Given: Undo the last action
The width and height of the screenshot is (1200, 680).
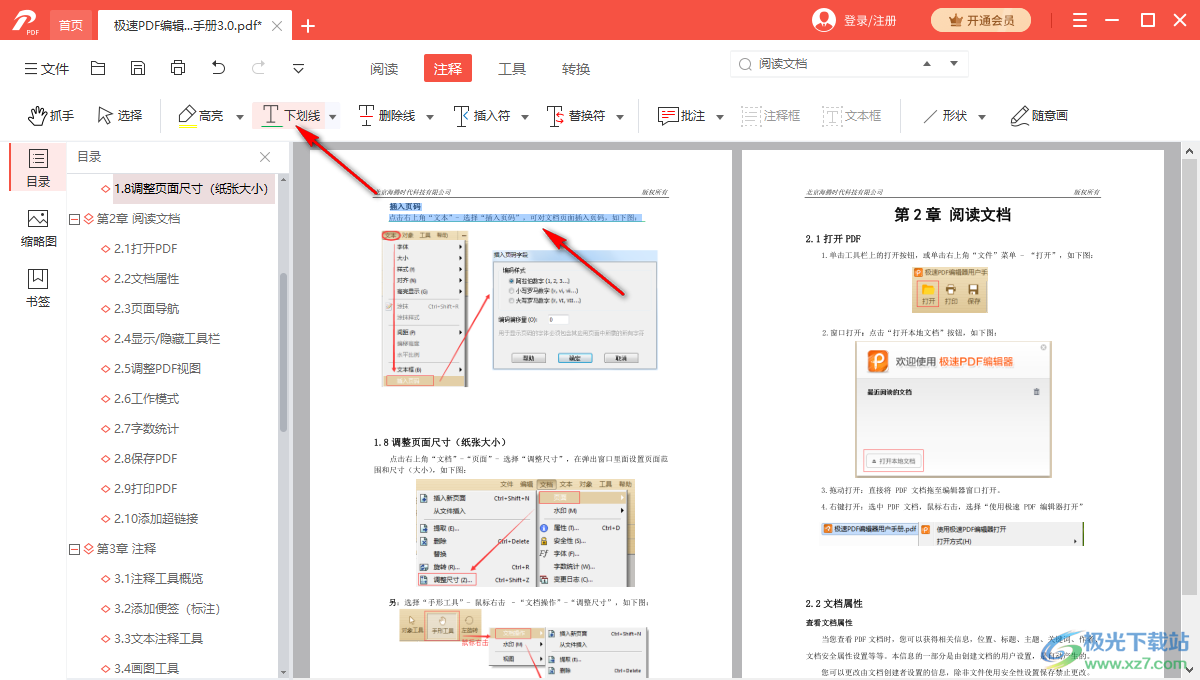Looking at the screenshot, I should [x=218, y=69].
